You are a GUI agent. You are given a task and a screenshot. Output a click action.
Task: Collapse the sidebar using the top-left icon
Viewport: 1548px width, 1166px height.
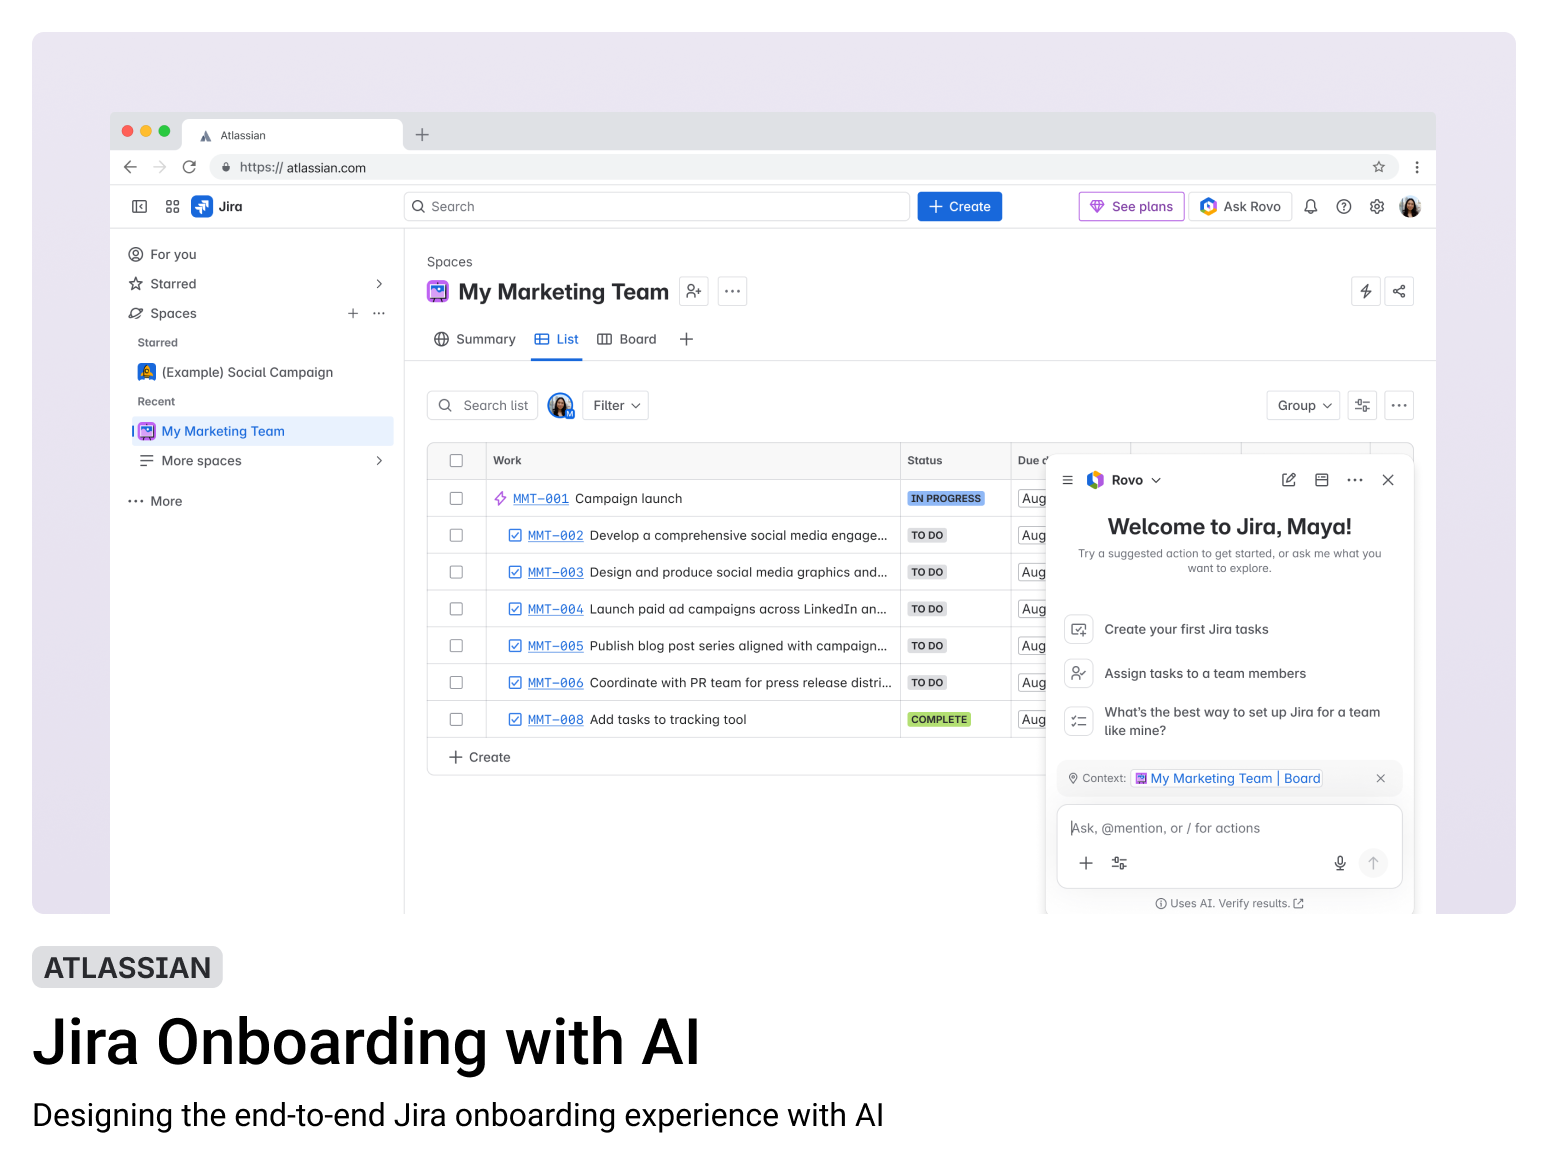(139, 206)
